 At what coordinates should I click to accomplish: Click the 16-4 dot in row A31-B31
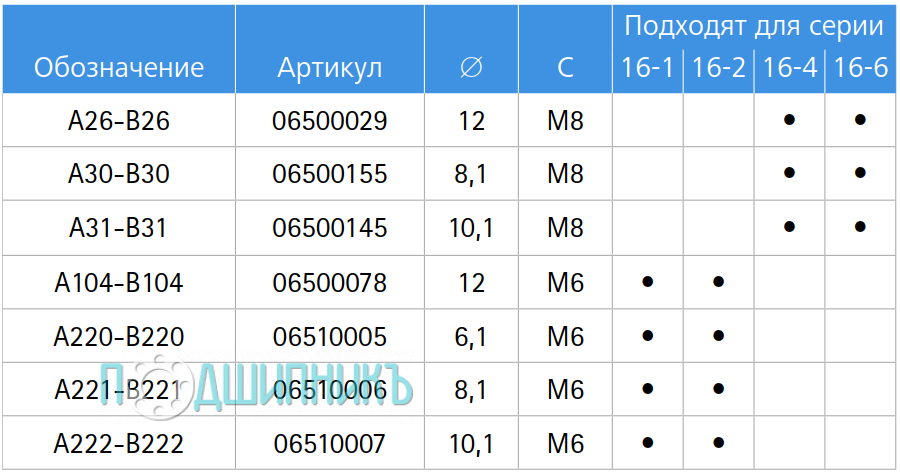(789, 227)
